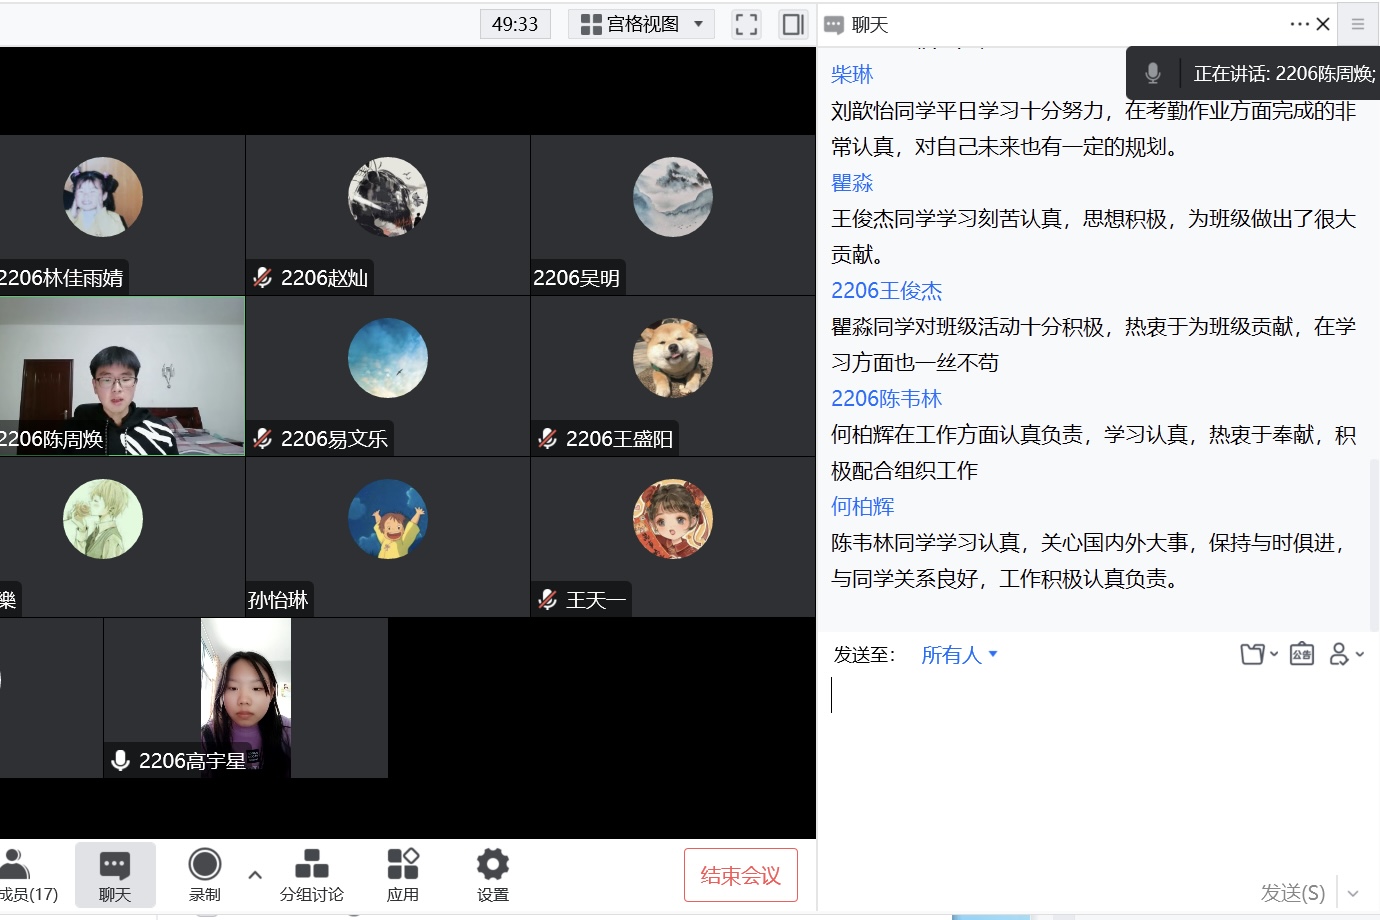Open the Apps panel
Image resolution: width=1380 pixels, height=920 pixels.
[403, 874]
